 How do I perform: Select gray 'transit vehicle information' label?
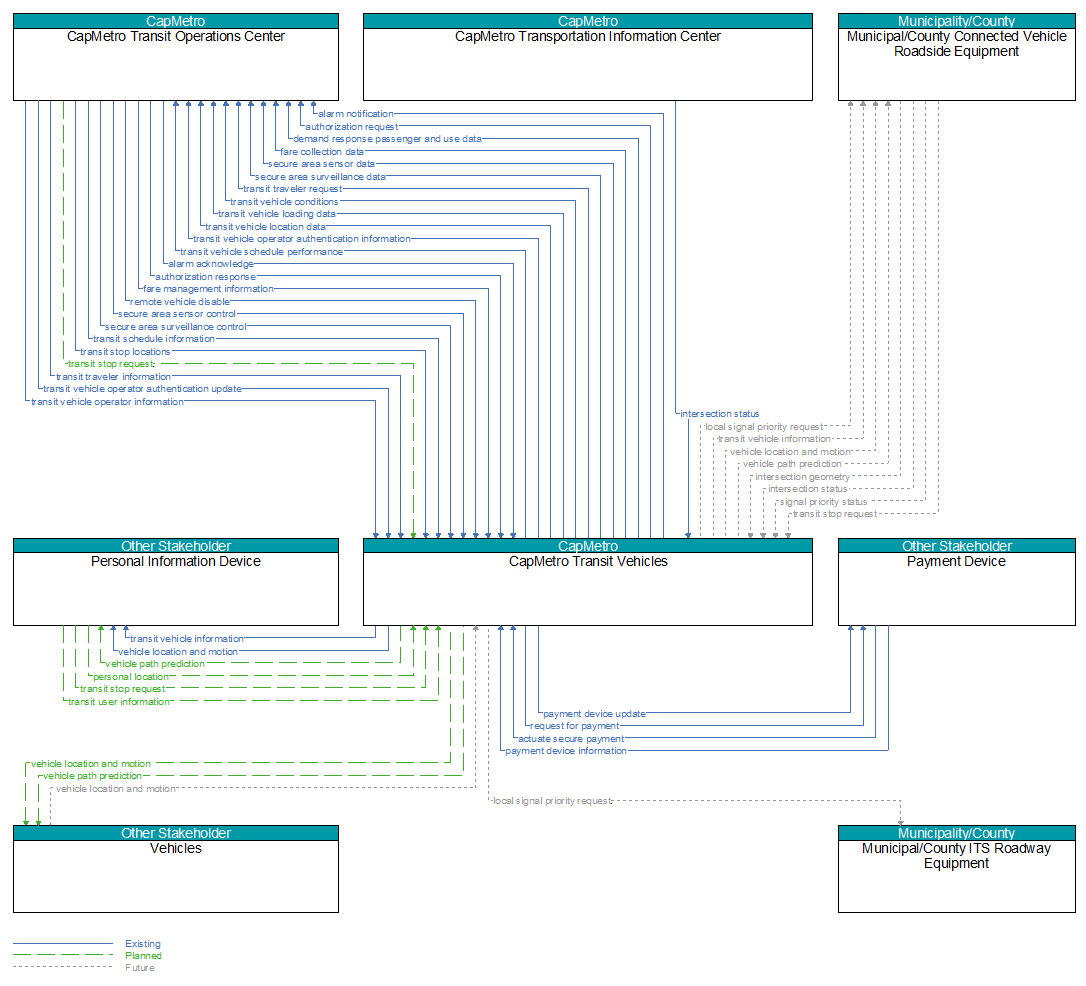(x=774, y=439)
